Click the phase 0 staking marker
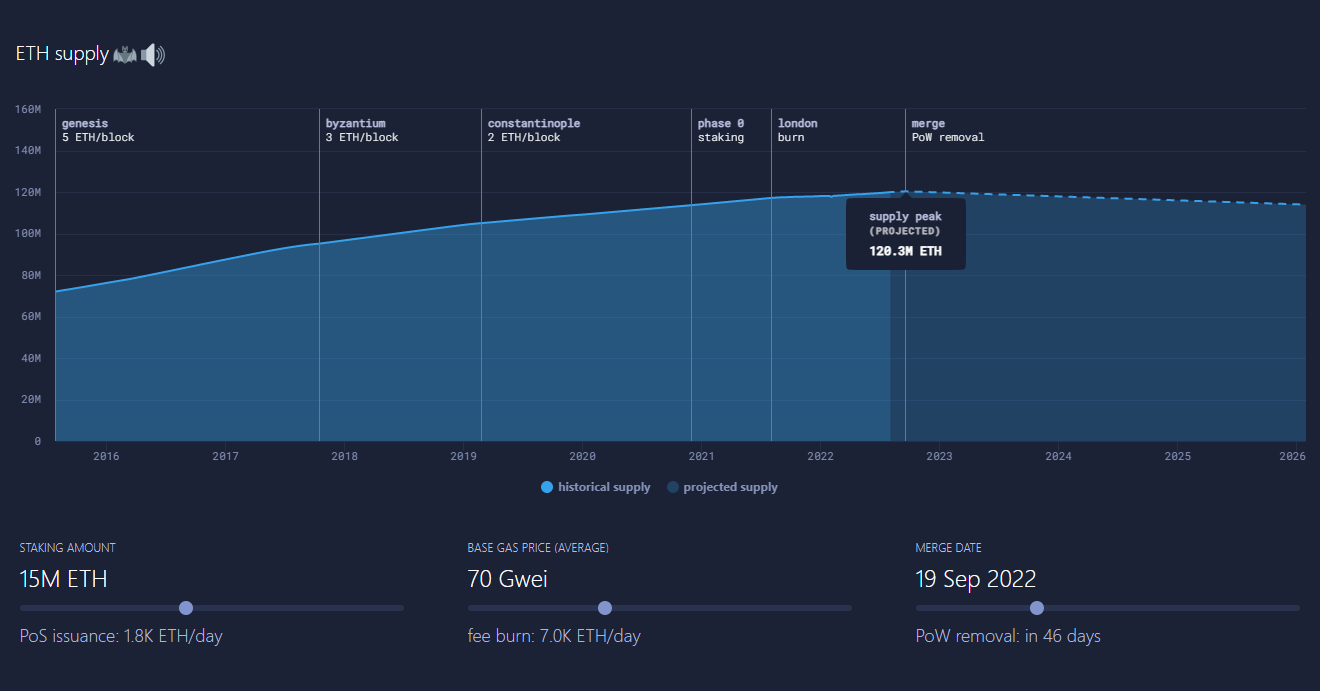This screenshot has width=1320, height=691. (720, 130)
